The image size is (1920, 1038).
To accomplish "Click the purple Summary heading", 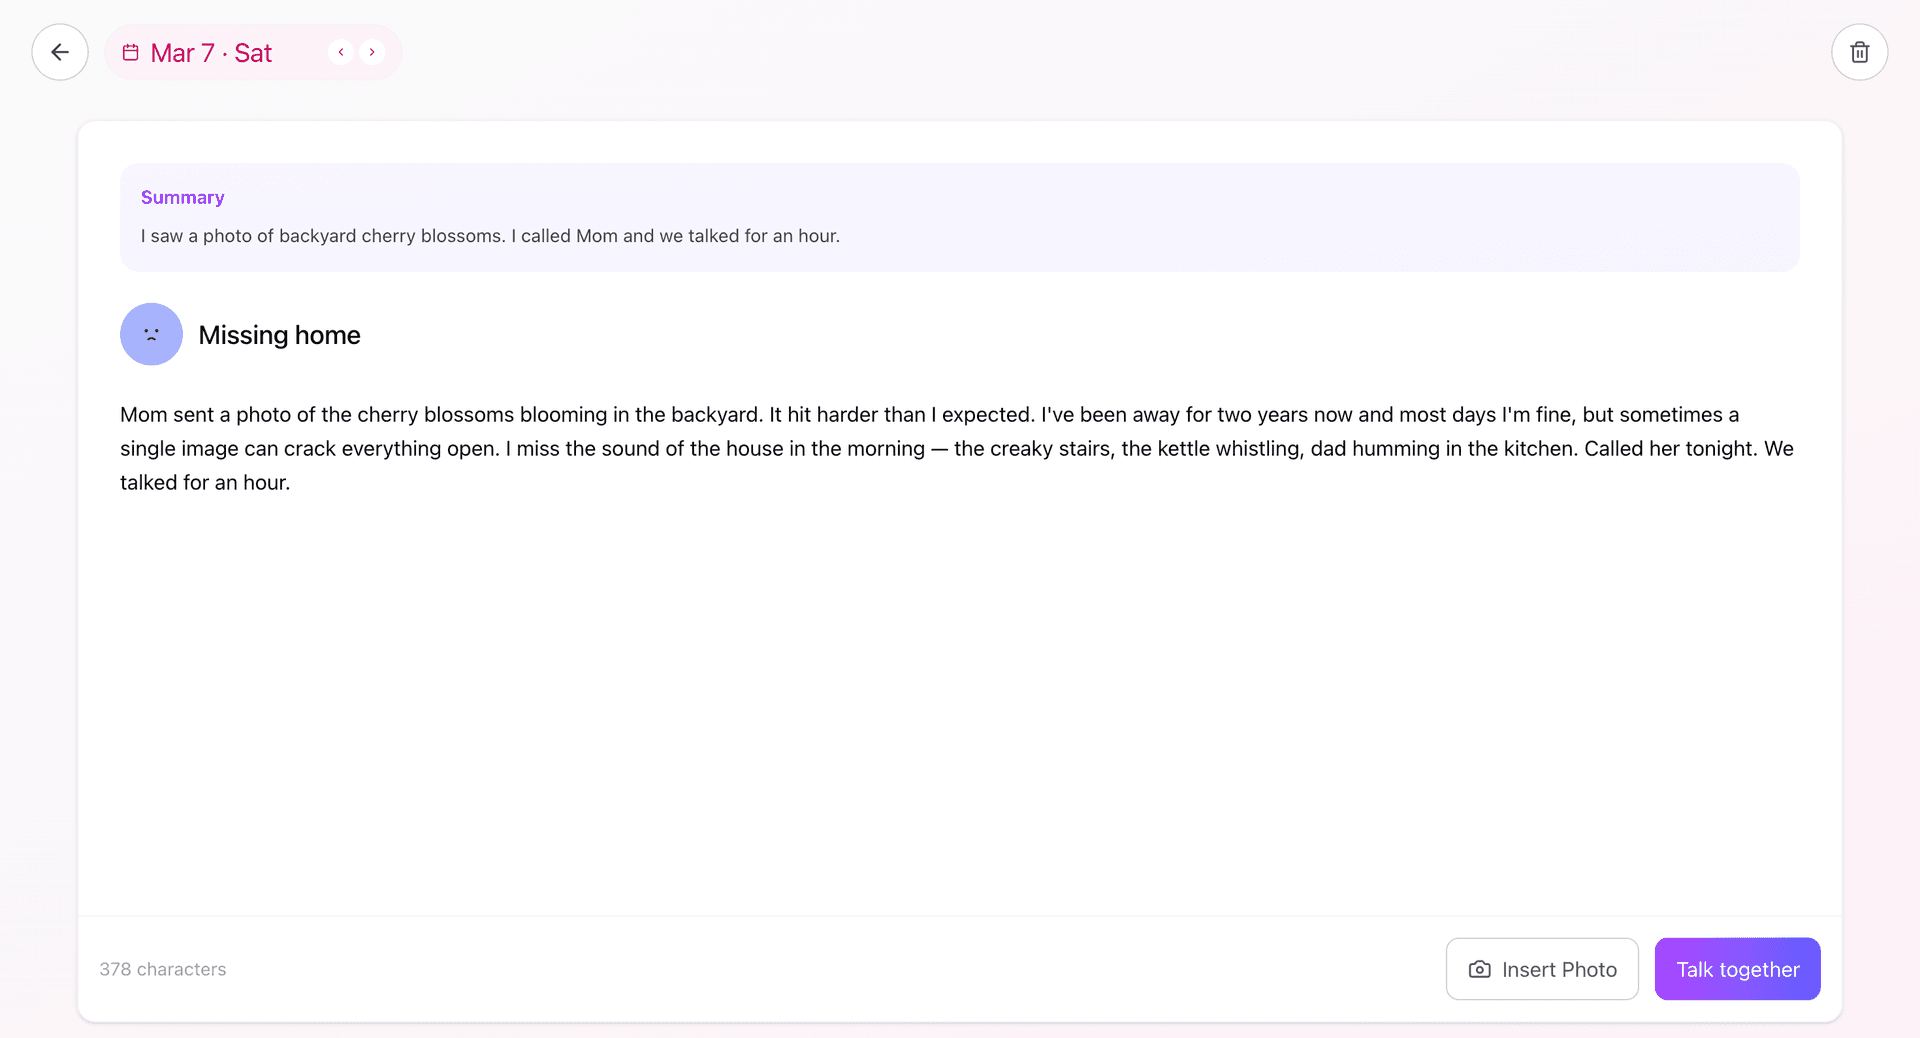I will [182, 197].
